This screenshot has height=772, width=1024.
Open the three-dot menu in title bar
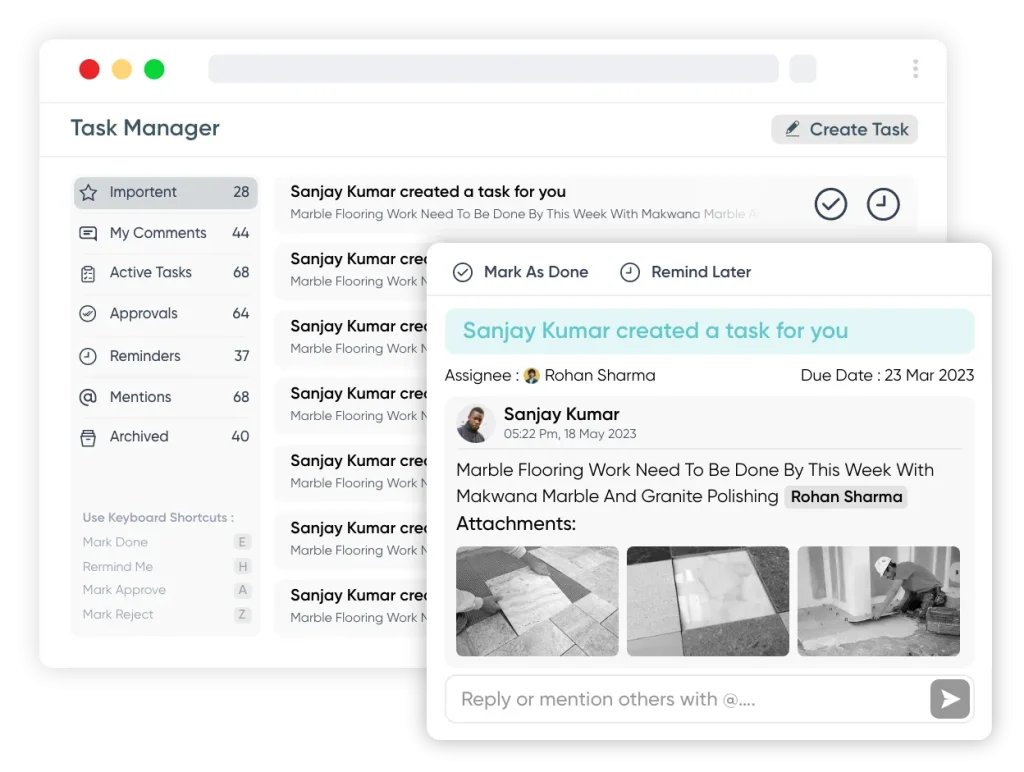pos(915,69)
